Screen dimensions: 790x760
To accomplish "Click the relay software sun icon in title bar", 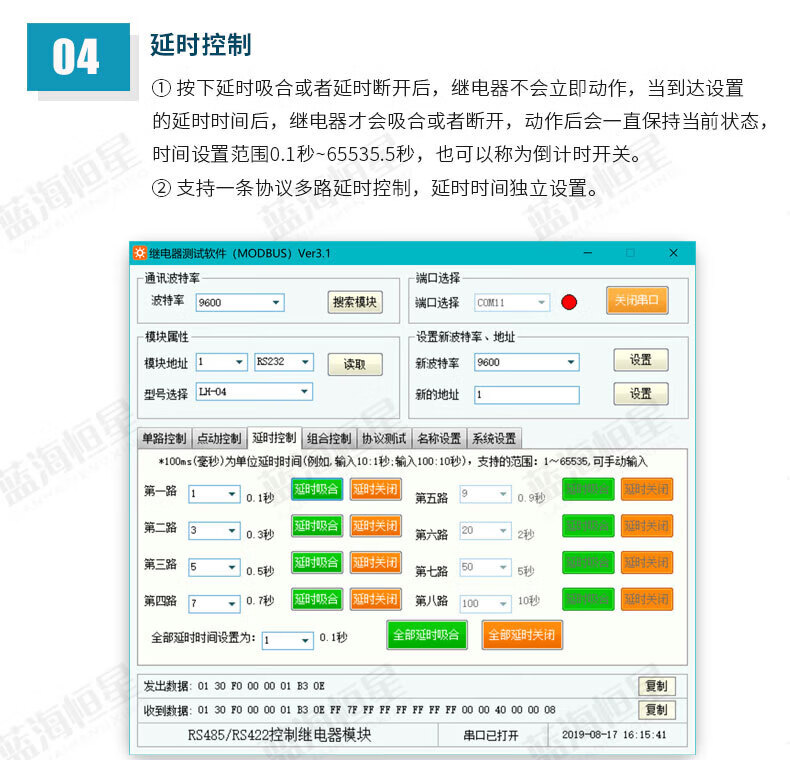I will [x=140, y=253].
